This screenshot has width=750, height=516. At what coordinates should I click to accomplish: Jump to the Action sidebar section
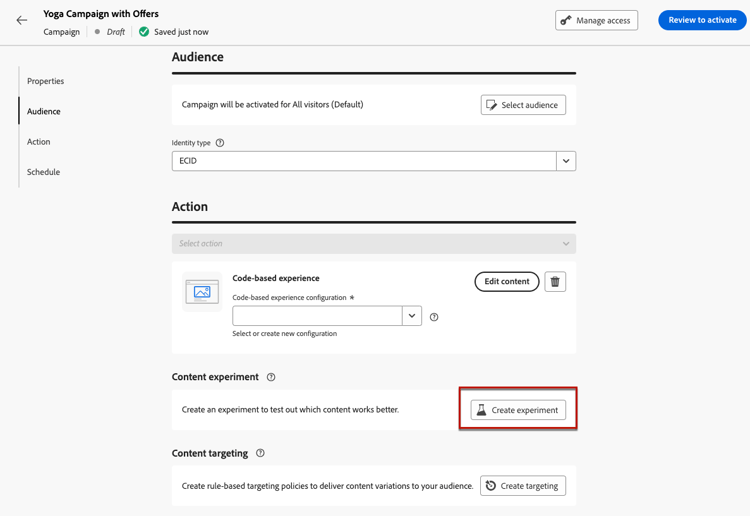(x=39, y=142)
